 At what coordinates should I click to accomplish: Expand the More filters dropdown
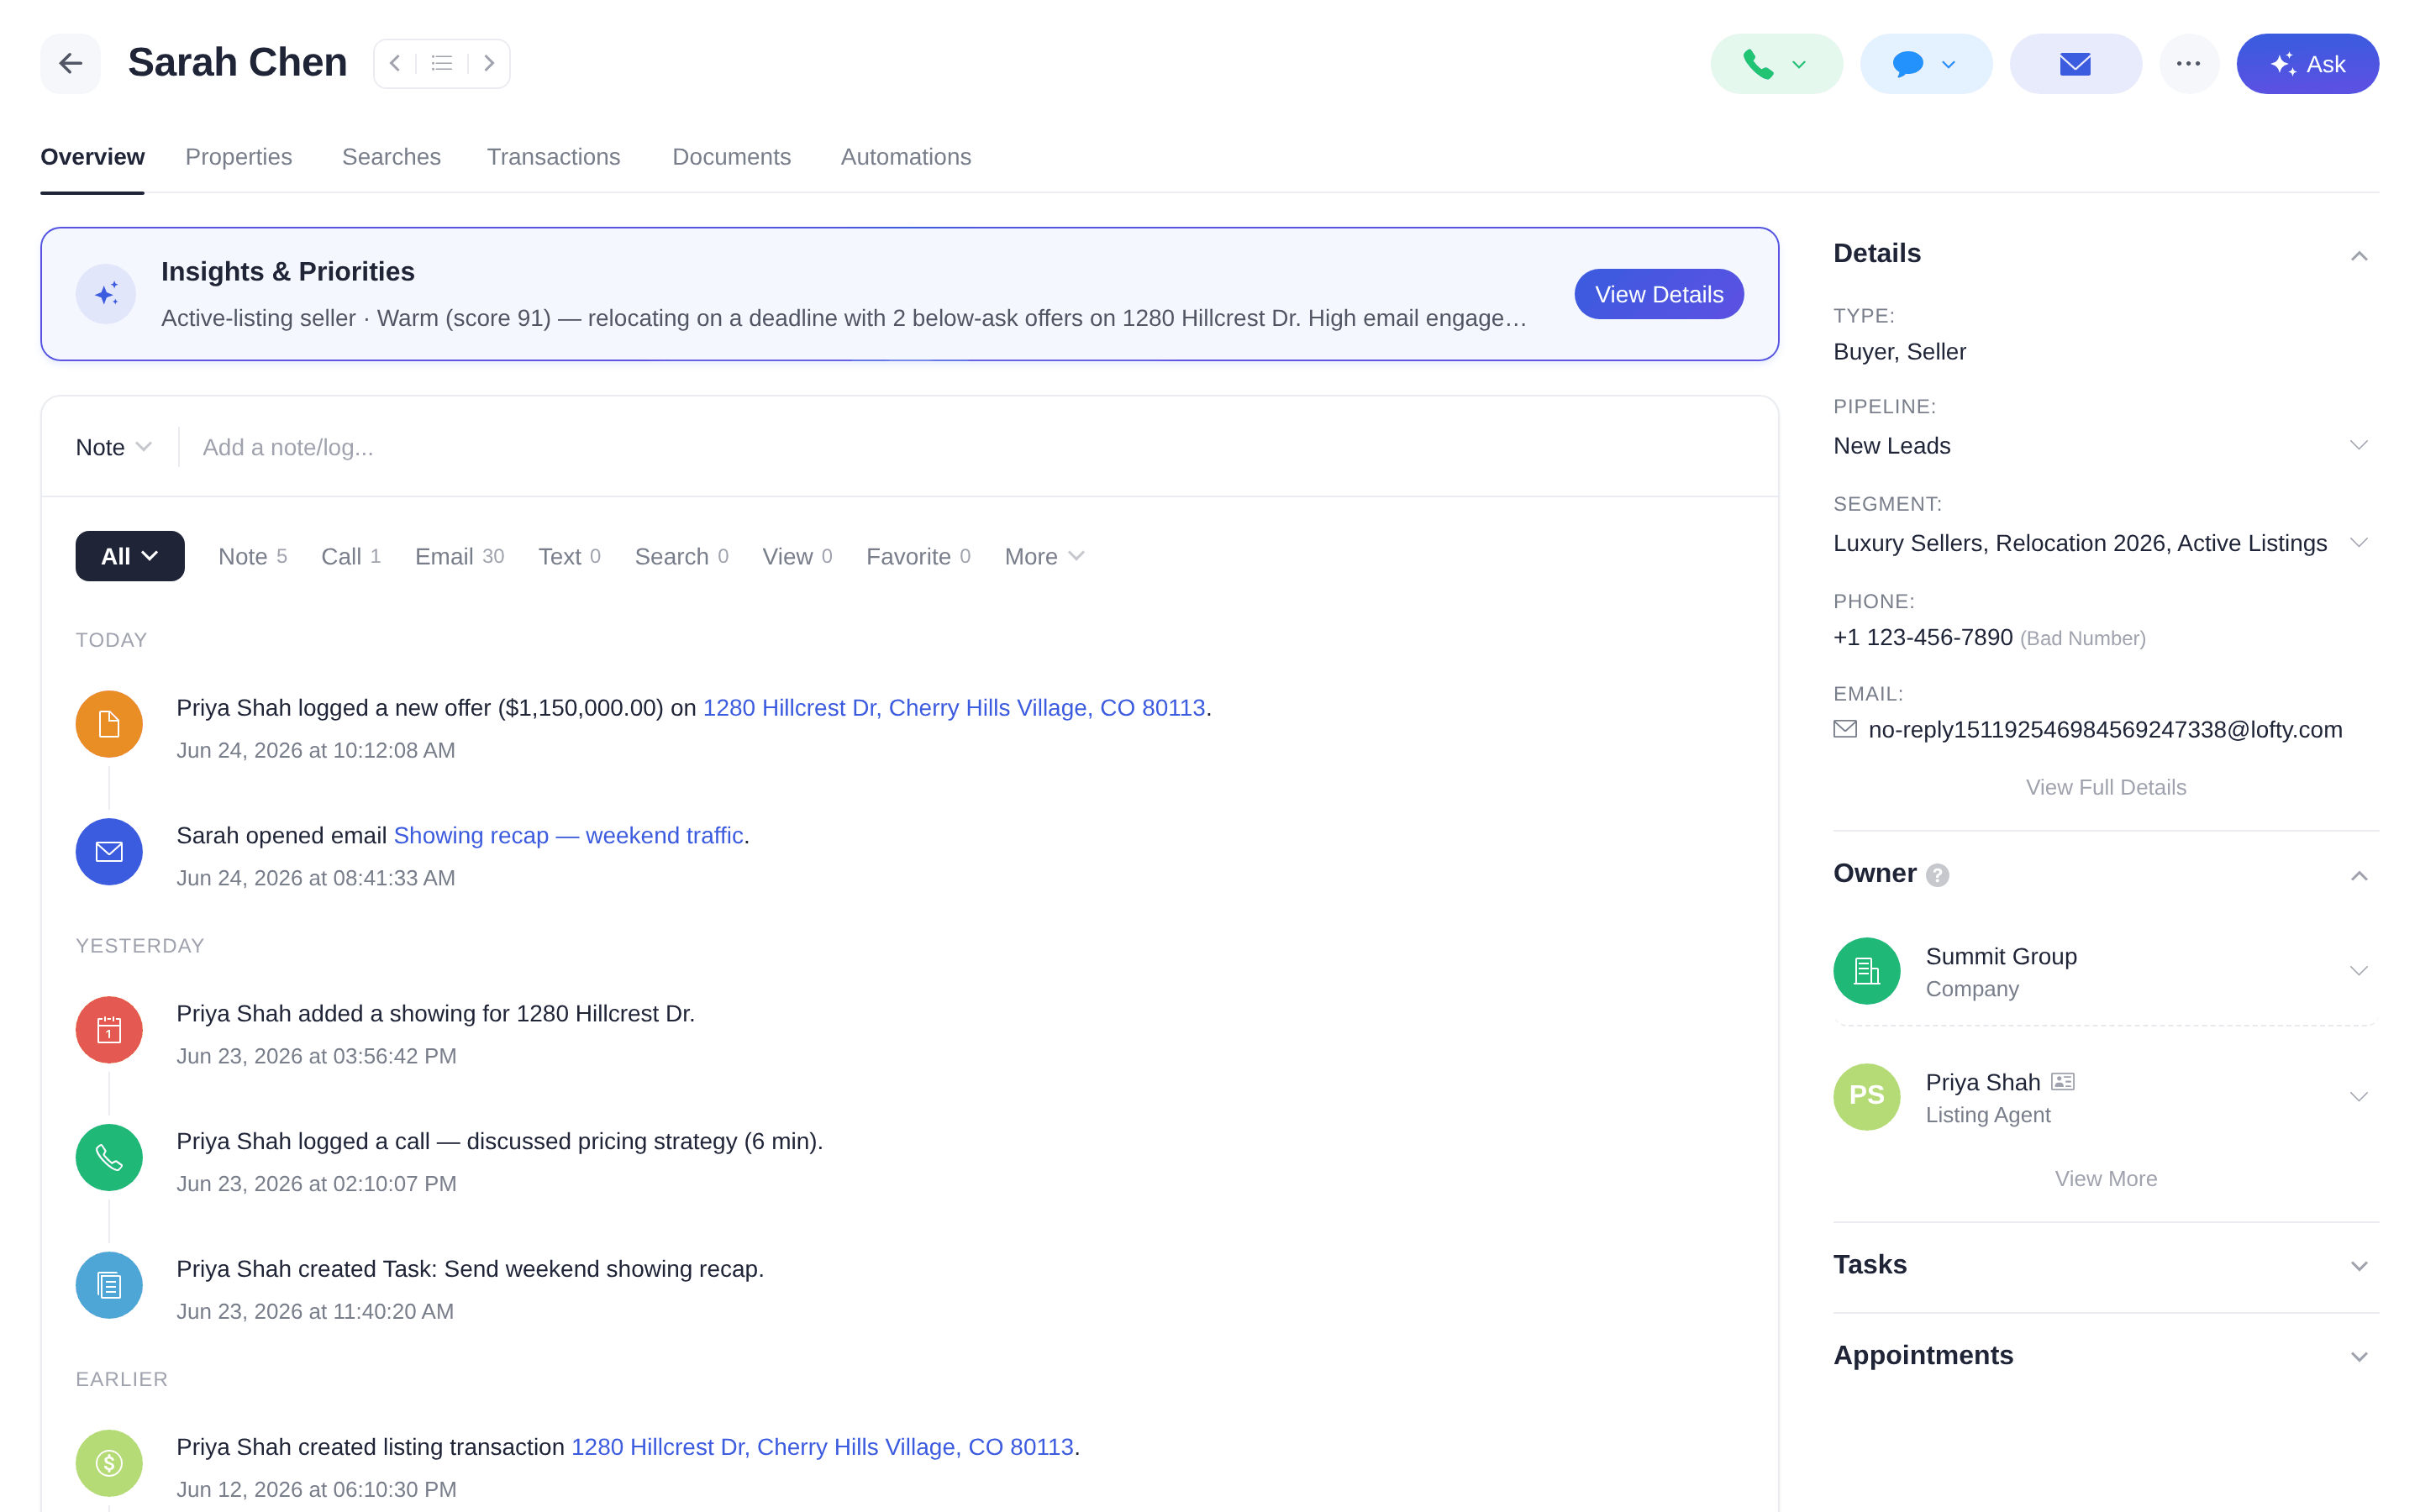point(1044,556)
